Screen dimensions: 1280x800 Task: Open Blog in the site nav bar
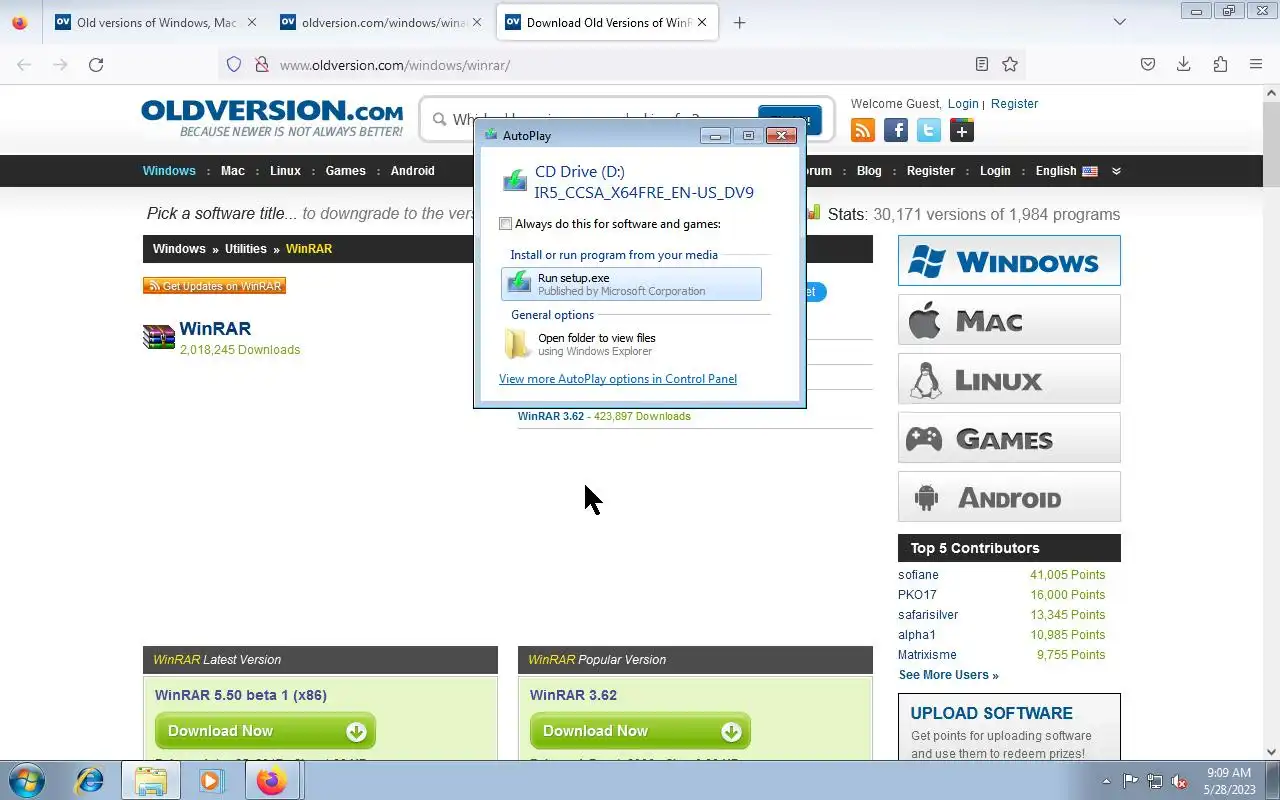pos(869,171)
